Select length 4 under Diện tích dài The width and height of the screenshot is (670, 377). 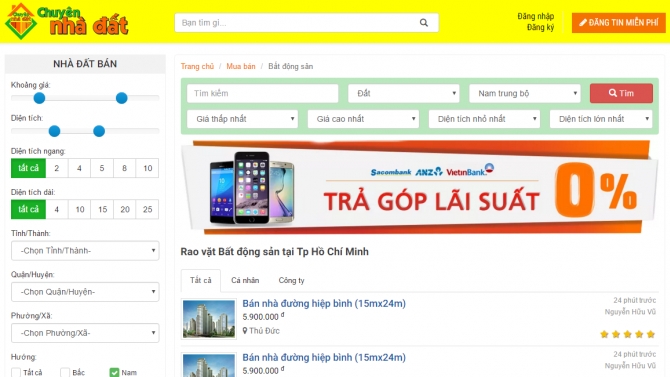[57, 209]
